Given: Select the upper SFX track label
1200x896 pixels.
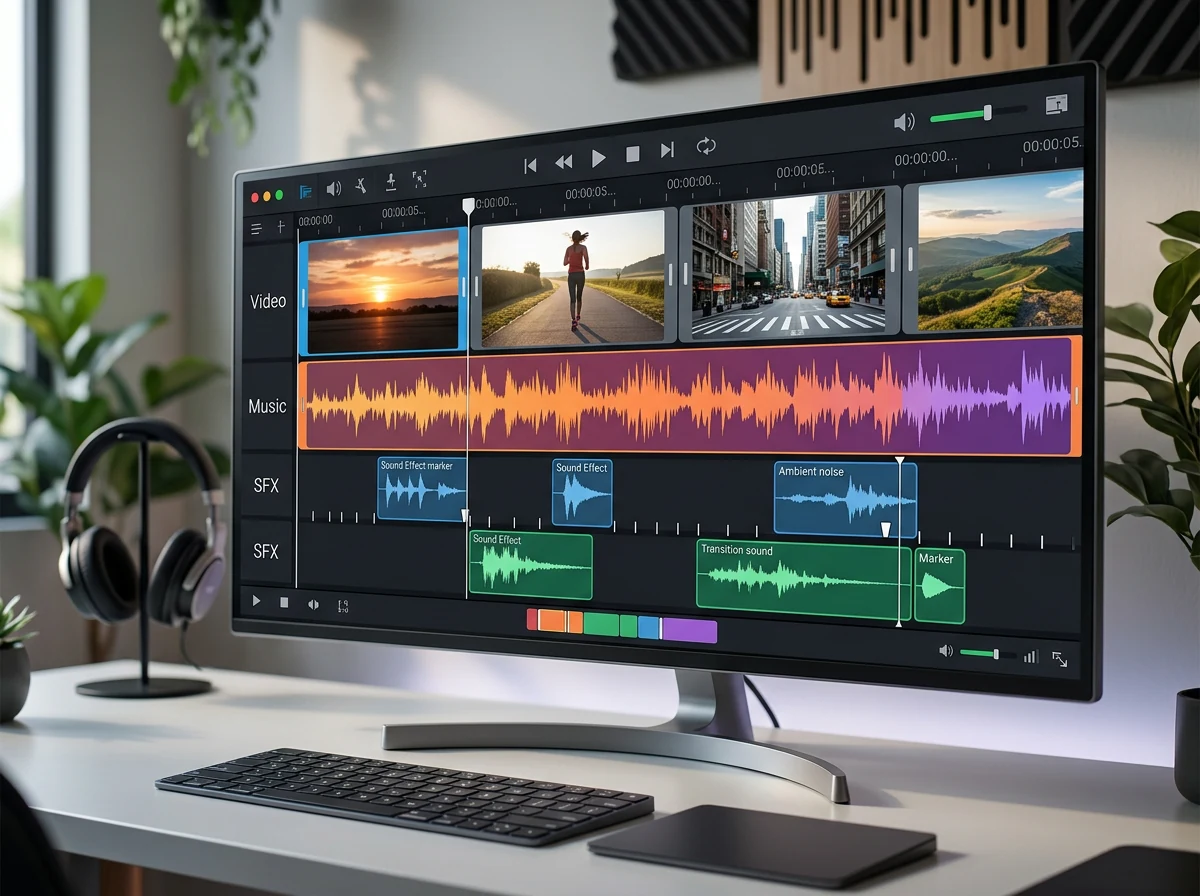Looking at the screenshot, I should click(x=266, y=486).
